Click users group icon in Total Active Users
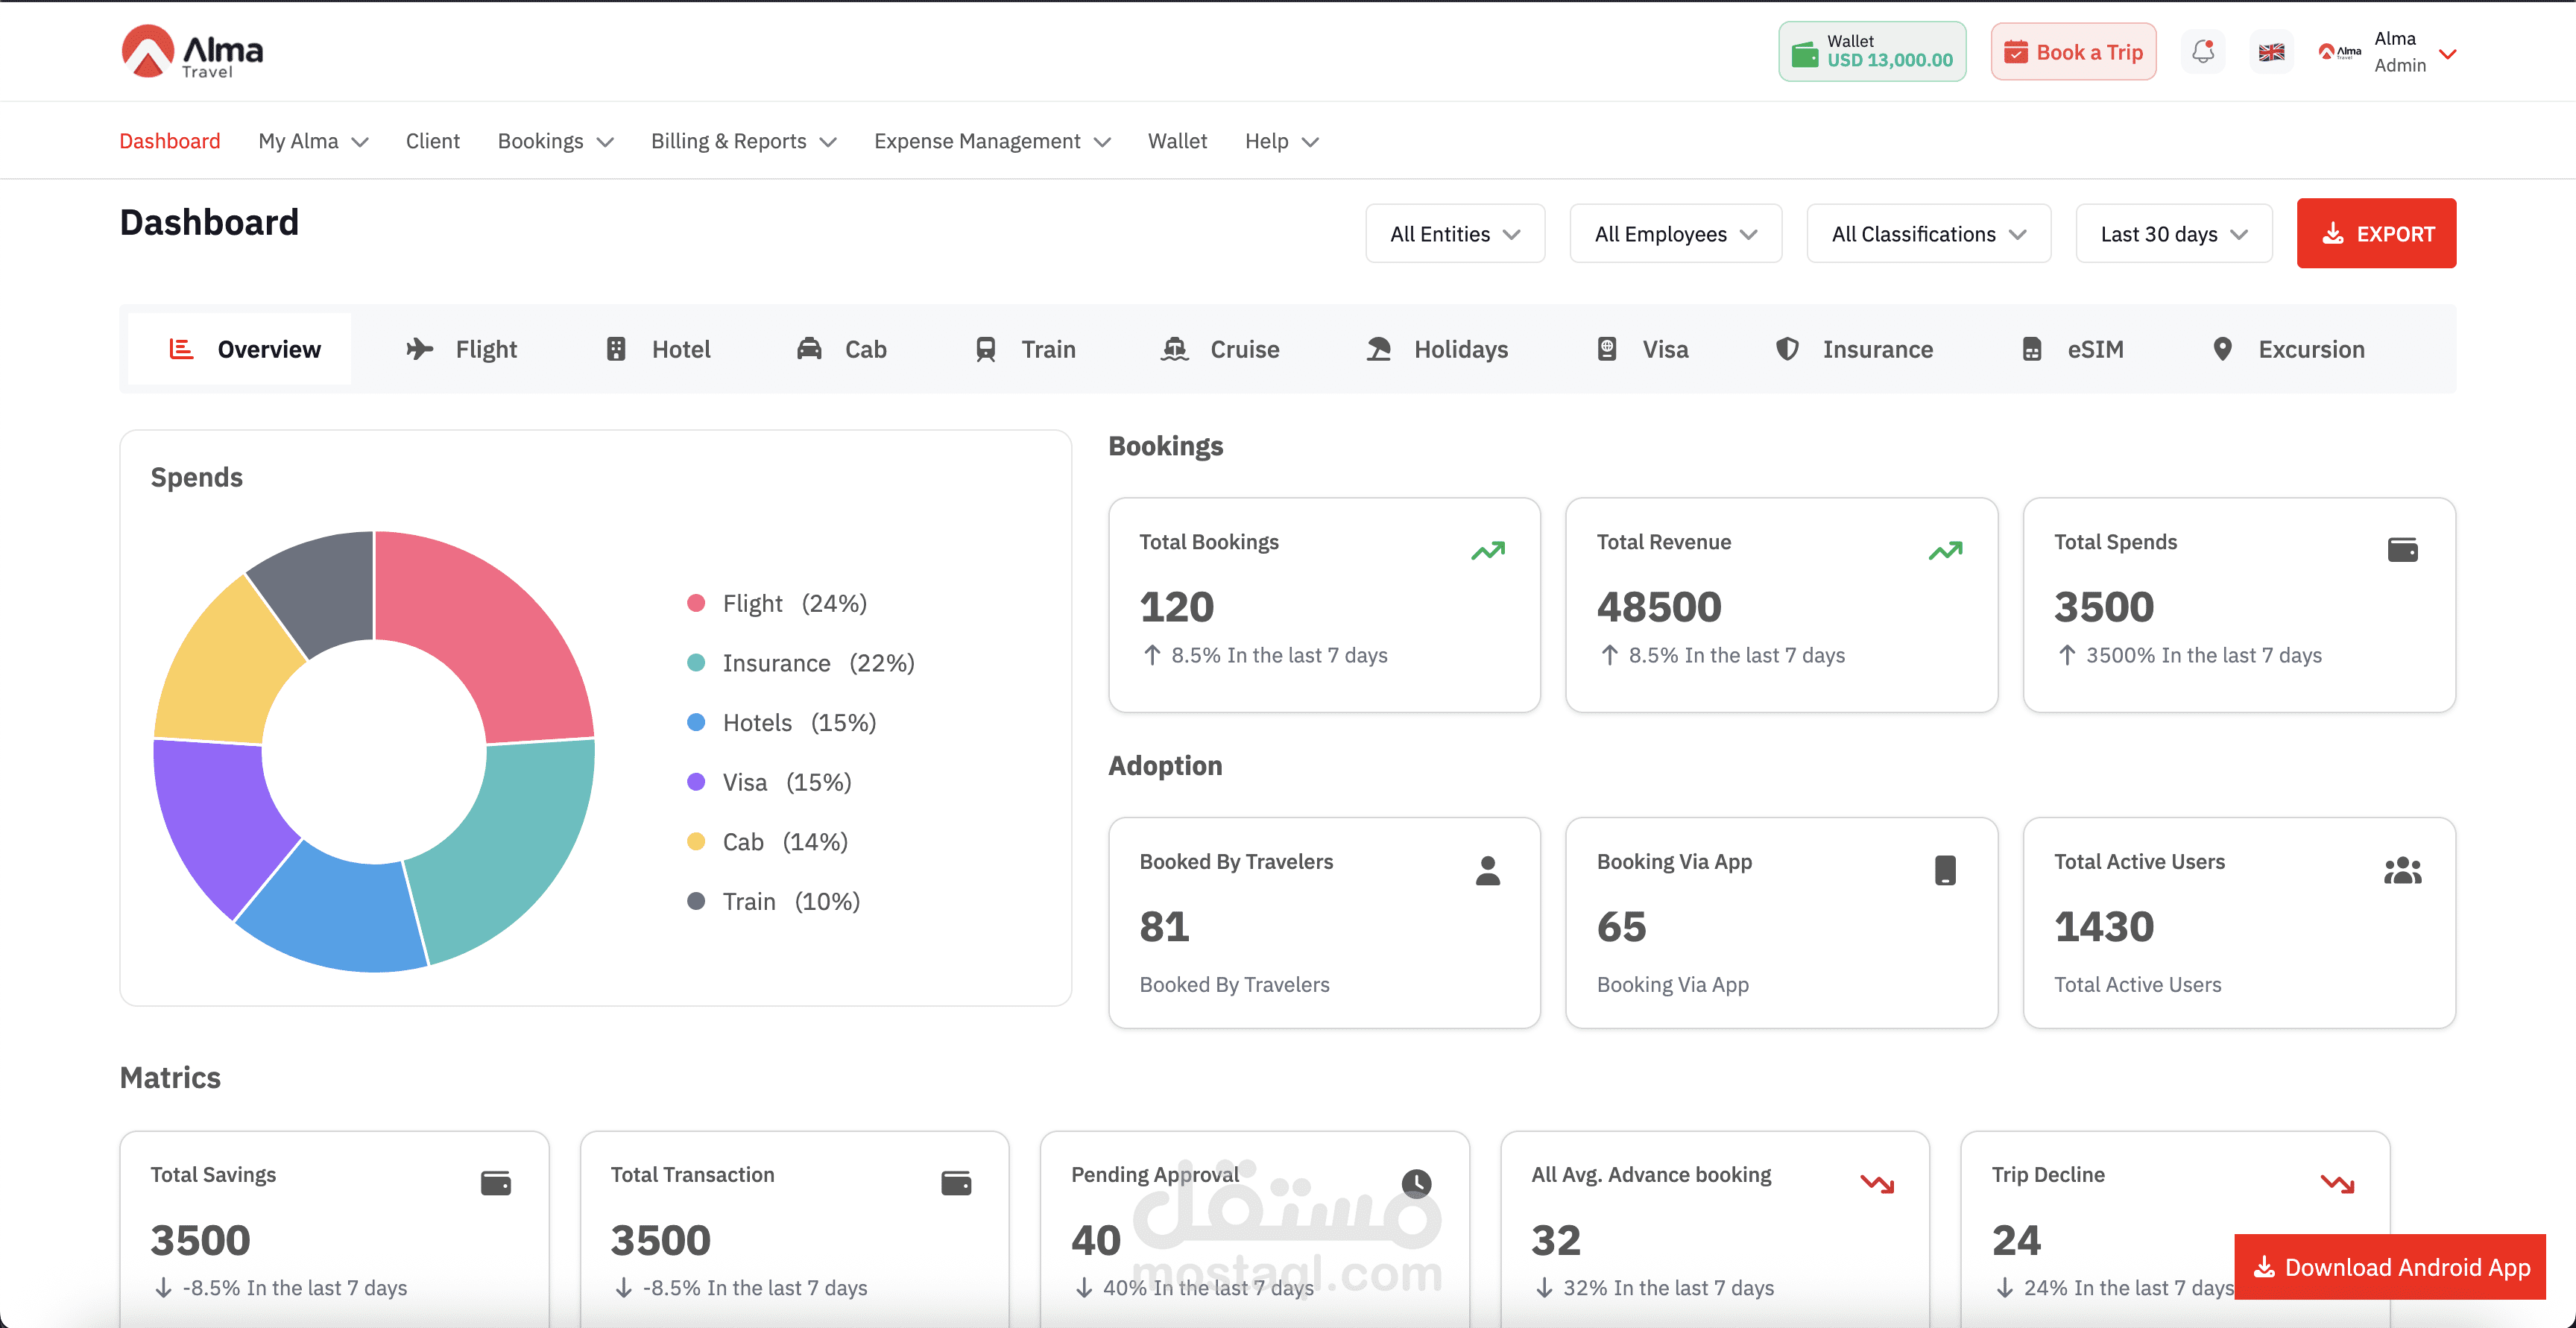Viewport: 2576px width, 1328px height. [x=2402, y=871]
